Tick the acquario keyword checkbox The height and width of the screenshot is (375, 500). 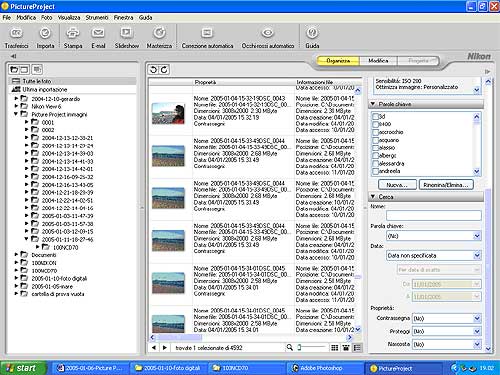click(376, 140)
